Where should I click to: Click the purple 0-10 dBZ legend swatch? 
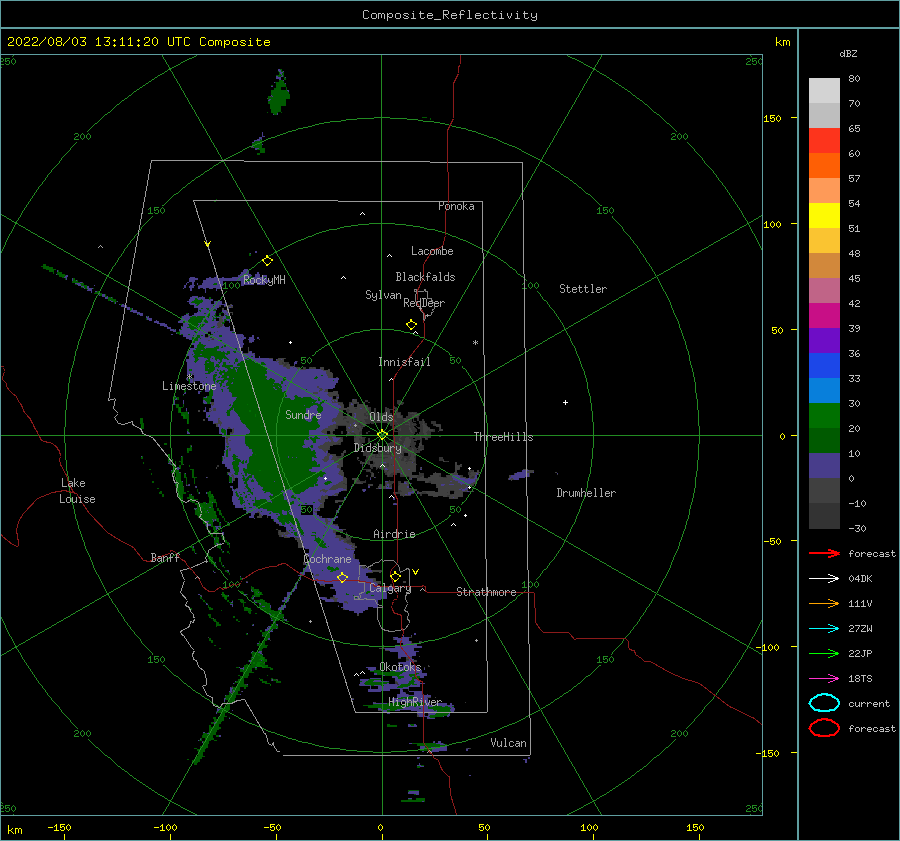[x=824, y=465]
